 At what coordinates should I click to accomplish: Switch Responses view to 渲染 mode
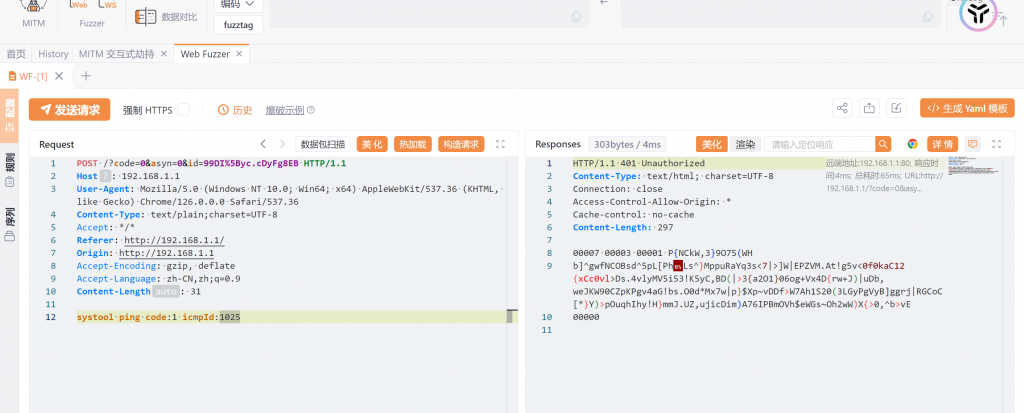745,144
